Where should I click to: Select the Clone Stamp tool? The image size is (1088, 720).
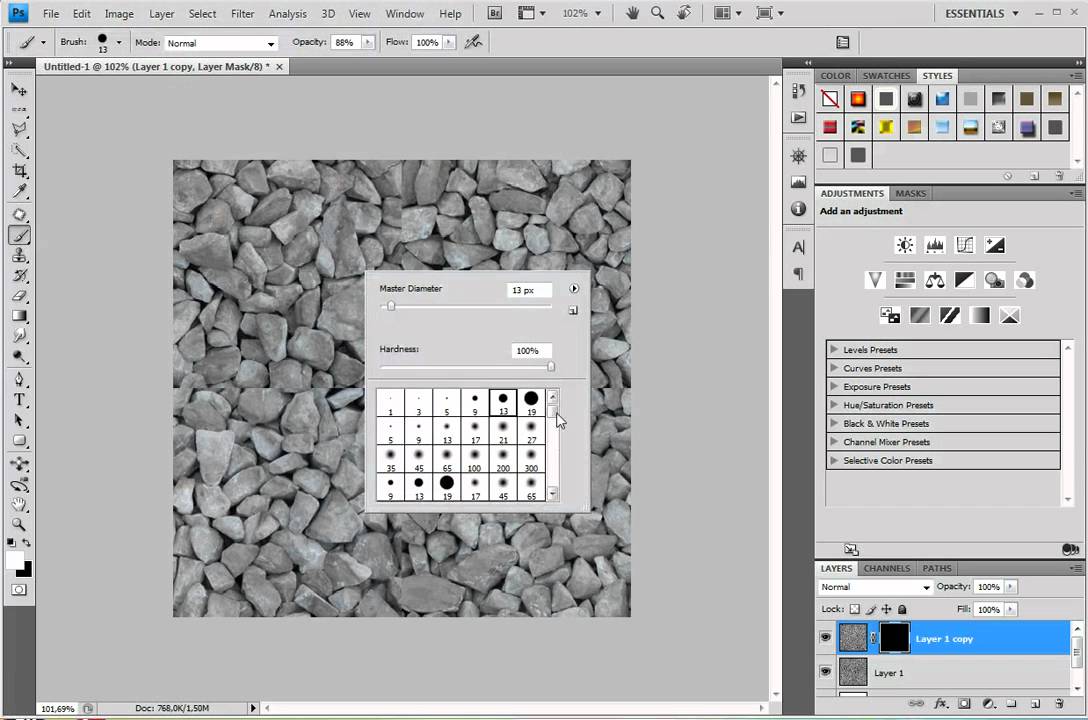pos(19,255)
